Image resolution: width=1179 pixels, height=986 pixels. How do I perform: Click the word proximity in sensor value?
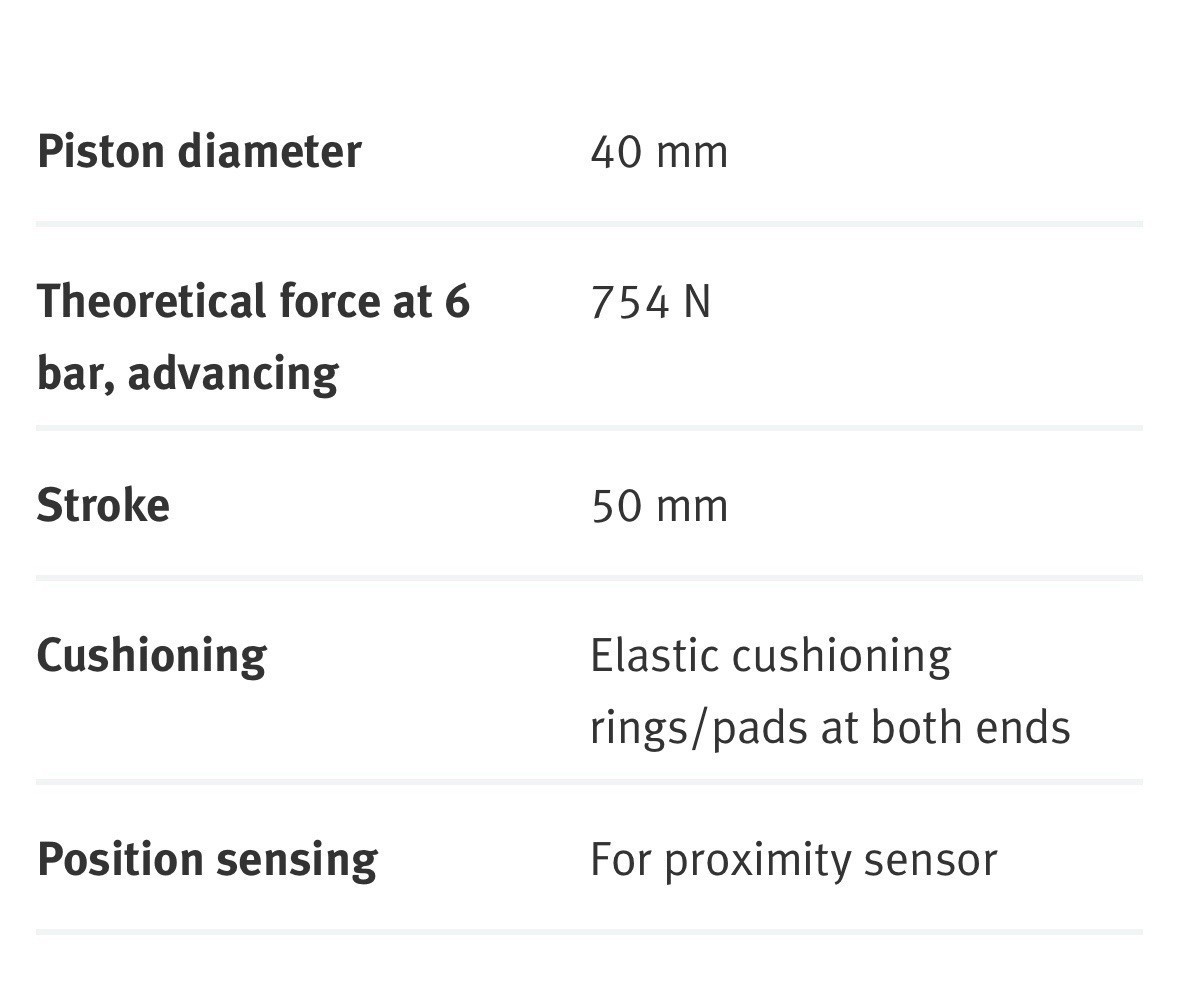click(756, 861)
